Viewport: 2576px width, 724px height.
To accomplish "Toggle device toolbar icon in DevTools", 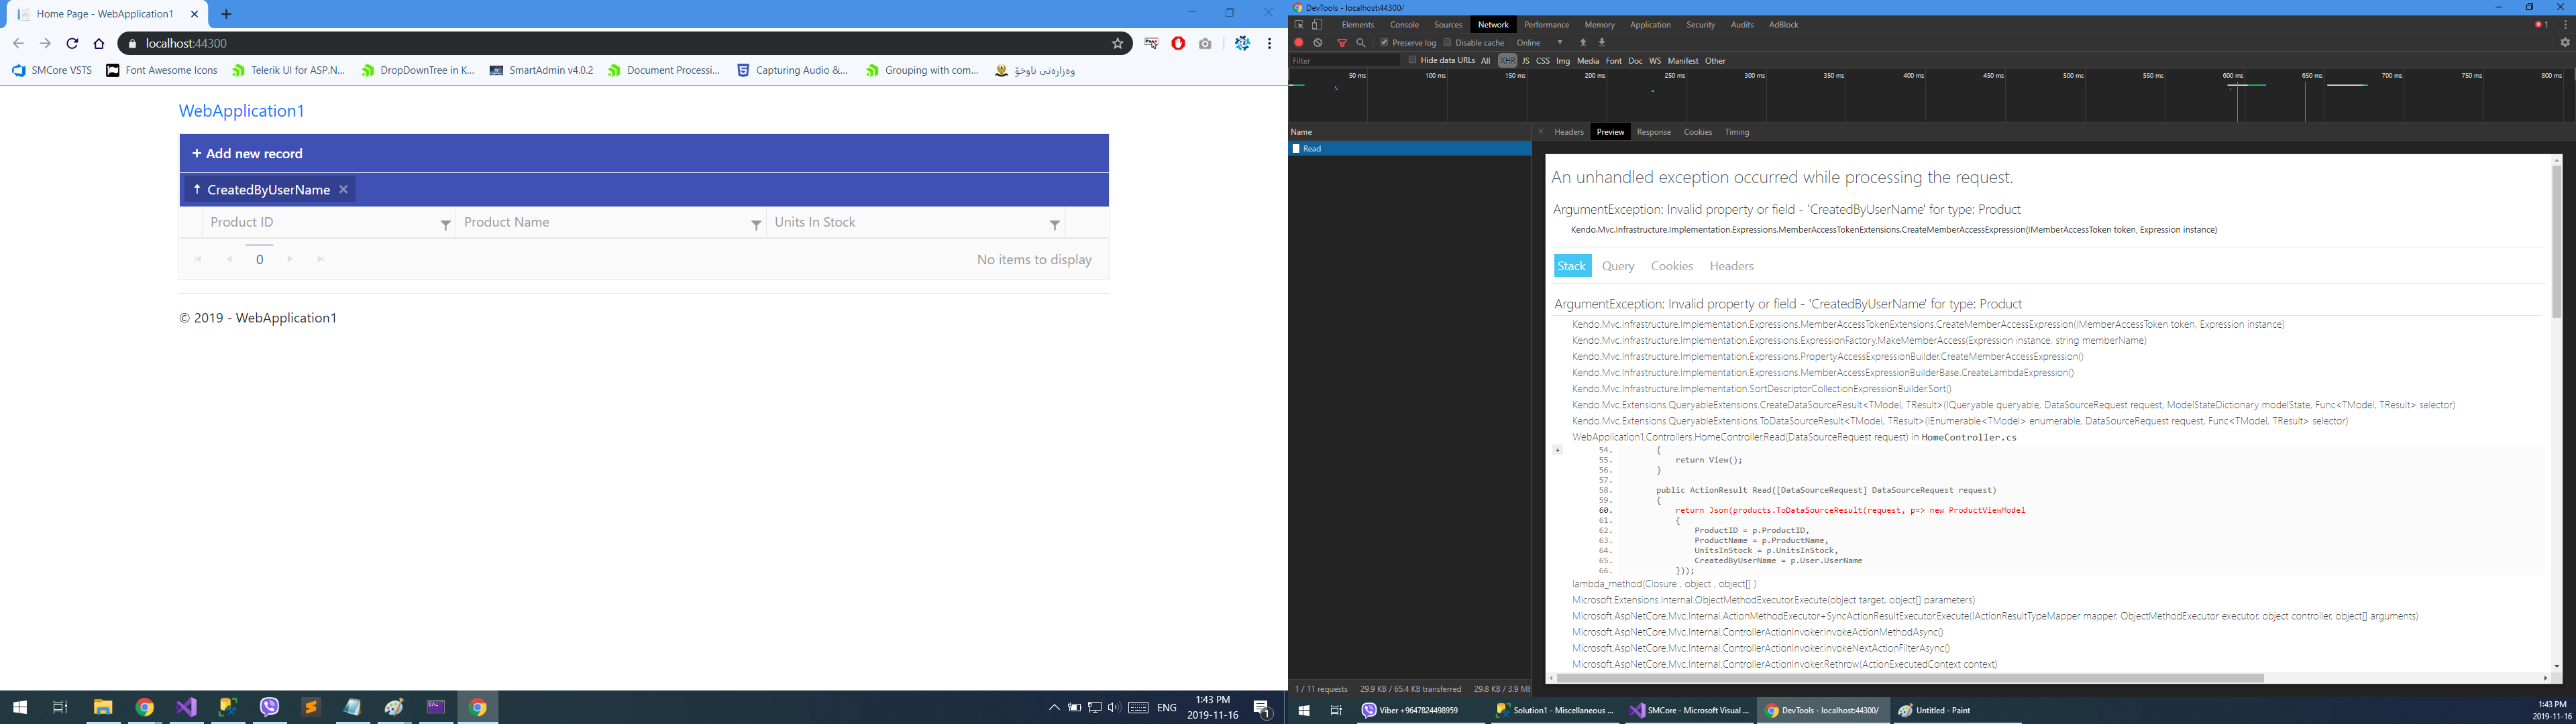I will [x=1317, y=25].
